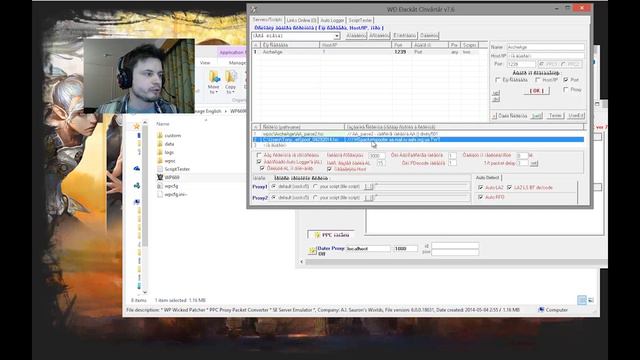Screen dimensions: 640x360
Task: Toggle the Auto Logger checkbox
Action: (259, 162)
